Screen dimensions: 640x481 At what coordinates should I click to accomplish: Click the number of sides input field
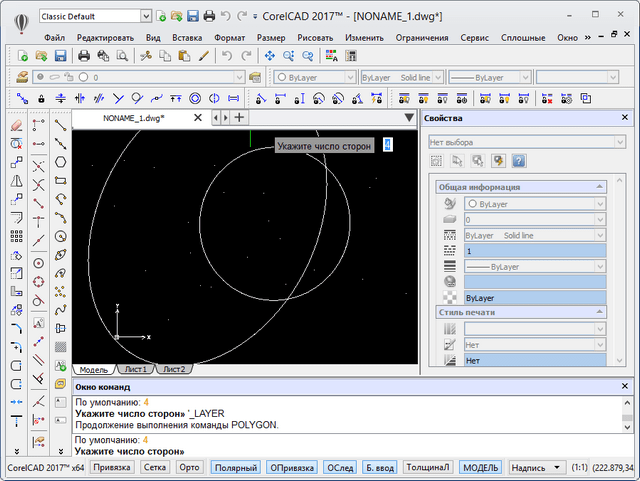pyautogui.click(x=387, y=146)
